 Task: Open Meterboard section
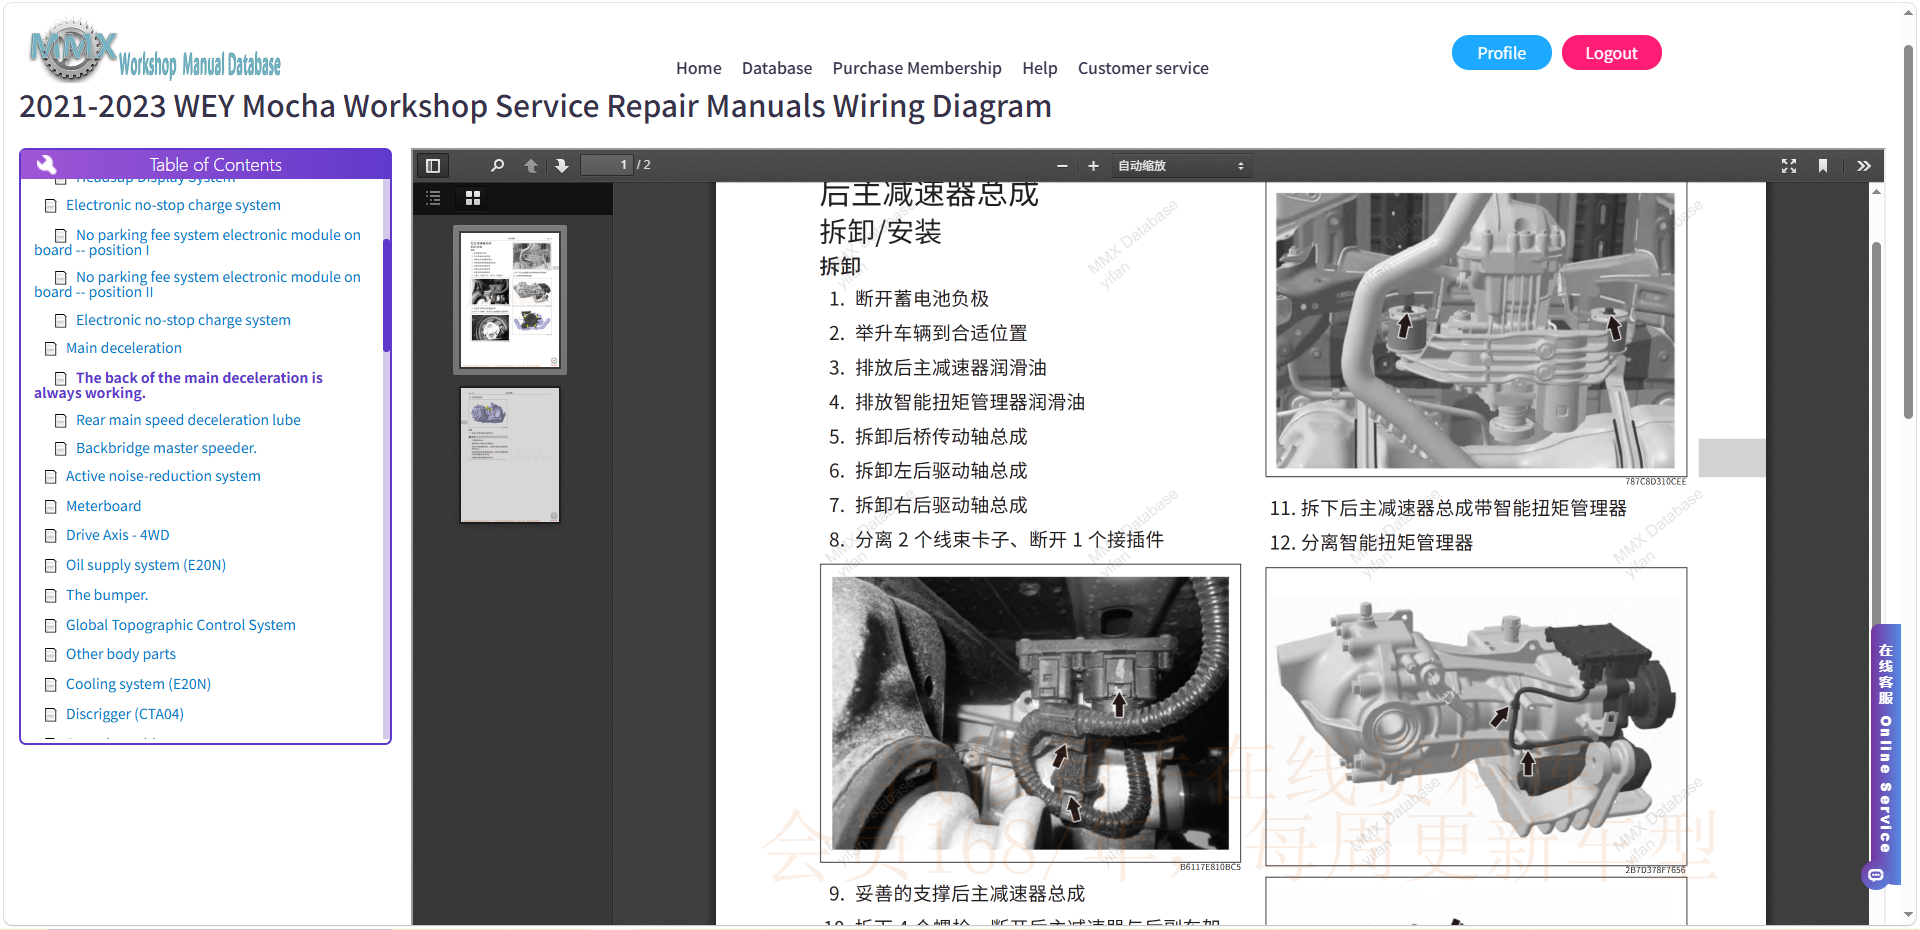(x=103, y=506)
